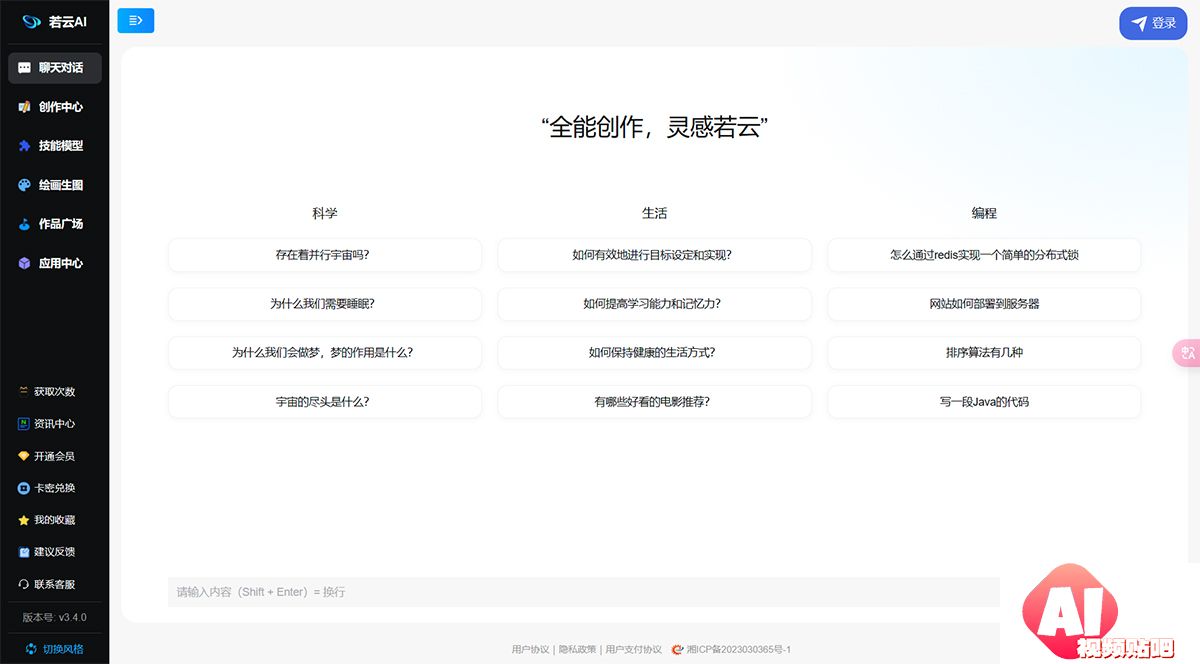The image size is (1200, 664).
Task: Choose prompt 排序算法有几种
Action: pos(984,353)
